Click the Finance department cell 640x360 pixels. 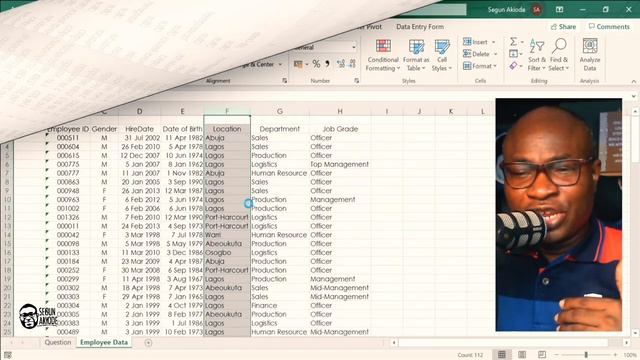(280, 305)
